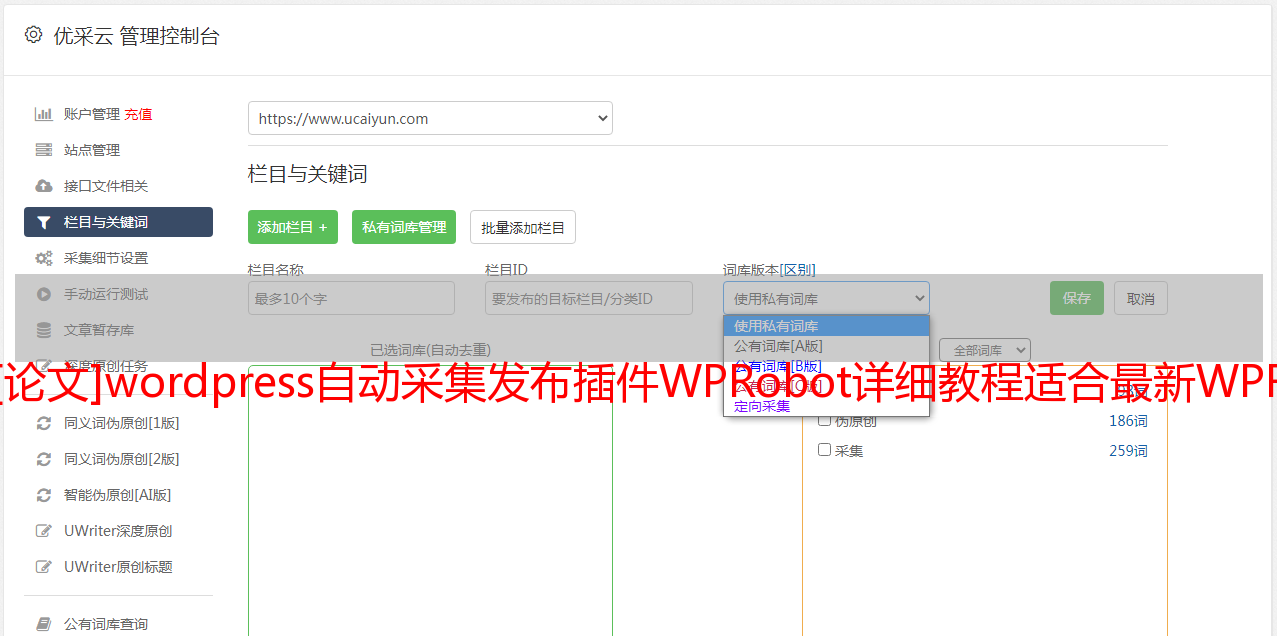Click the red 充值 link
The height and width of the screenshot is (636, 1277).
139,114
